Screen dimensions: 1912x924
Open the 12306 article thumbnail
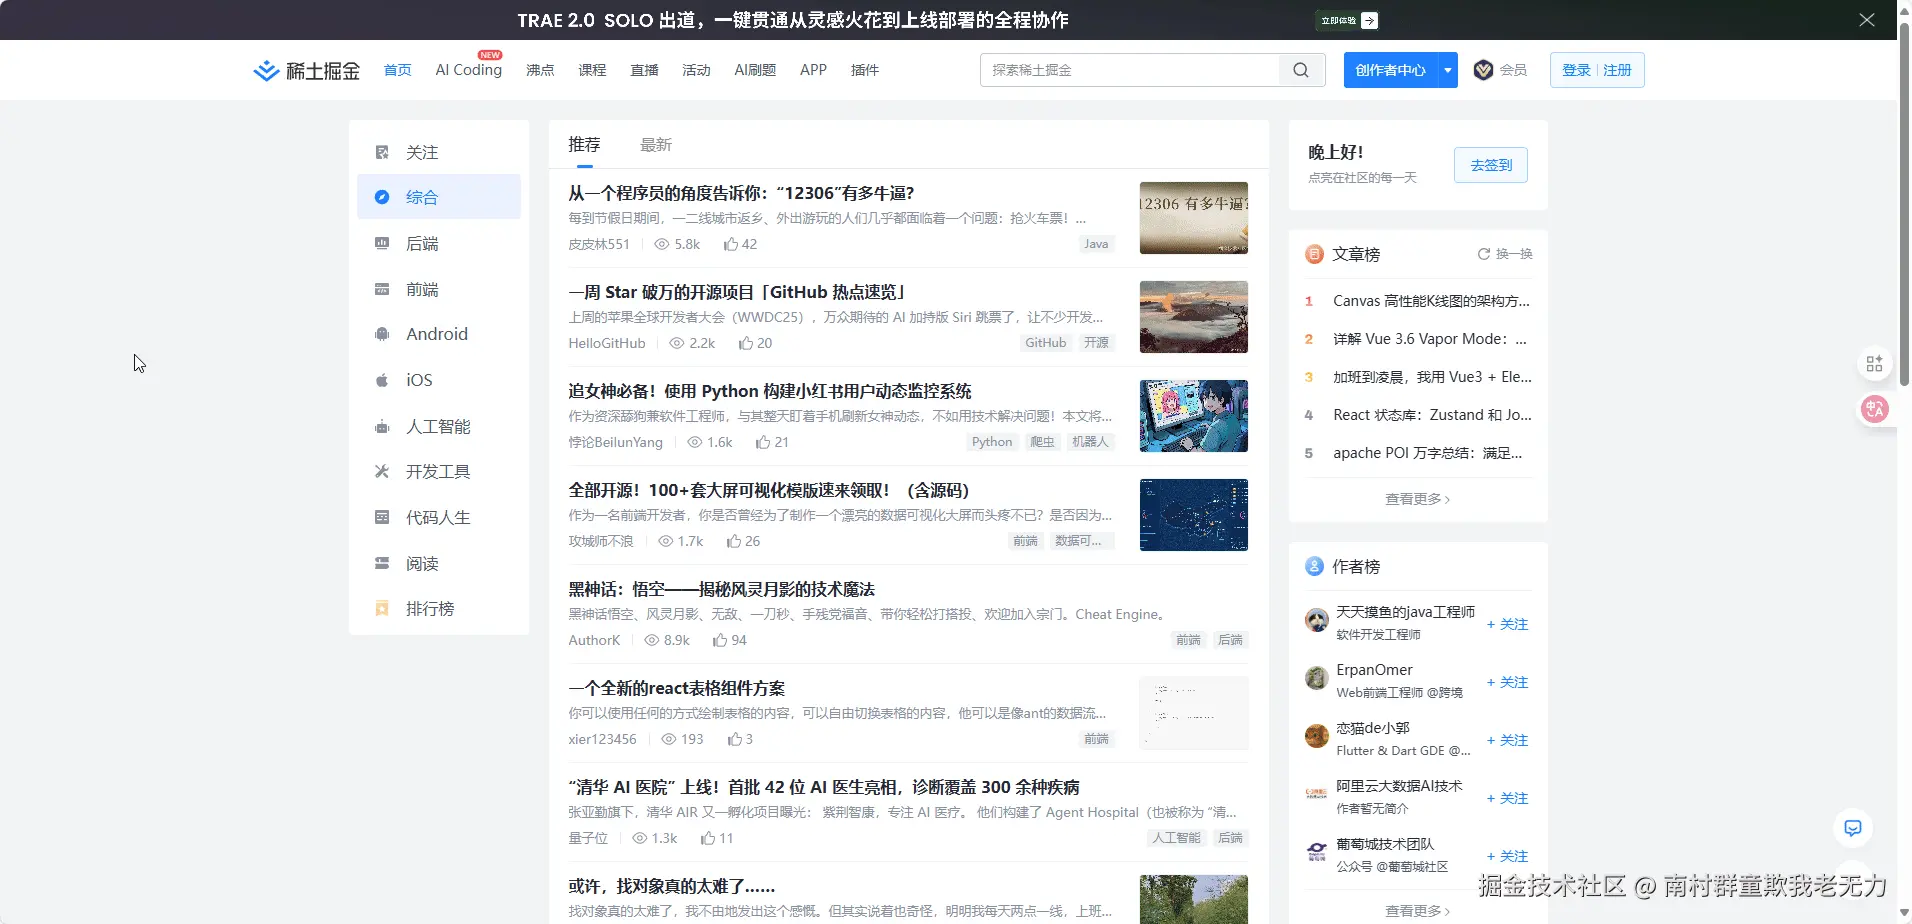(x=1194, y=218)
